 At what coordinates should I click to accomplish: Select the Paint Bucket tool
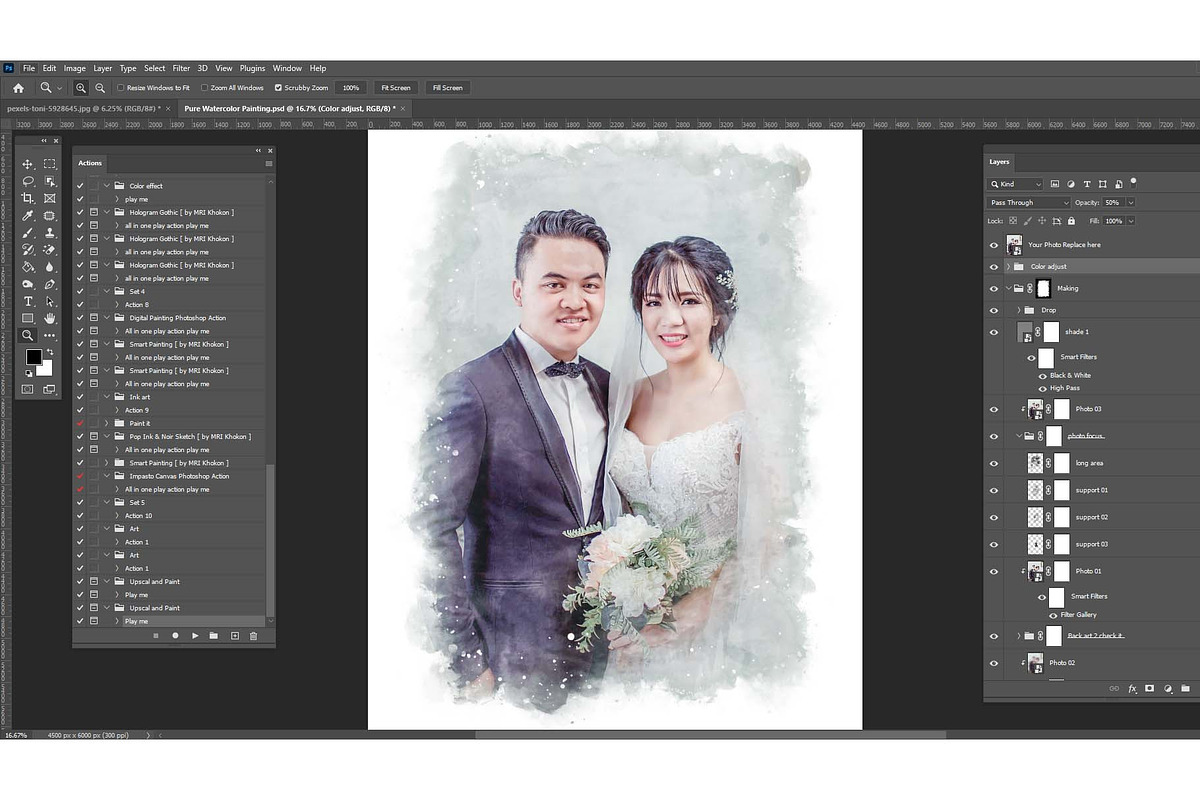click(x=28, y=266)
